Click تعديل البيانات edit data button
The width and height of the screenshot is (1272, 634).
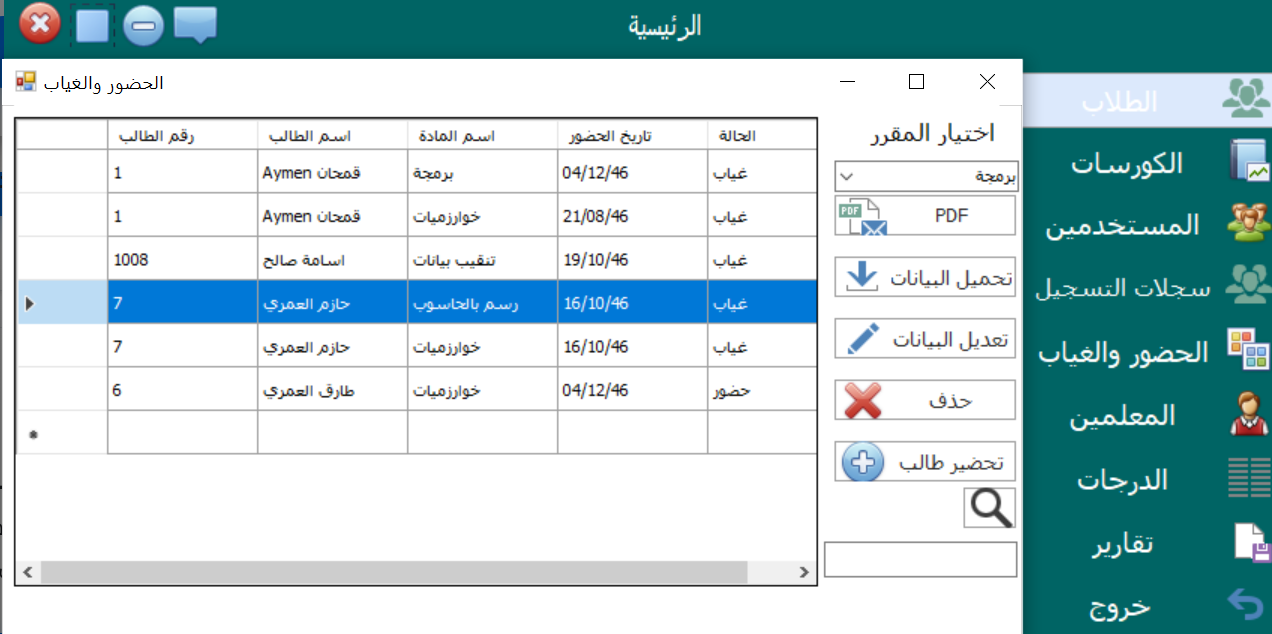click(x=925, y=338)
